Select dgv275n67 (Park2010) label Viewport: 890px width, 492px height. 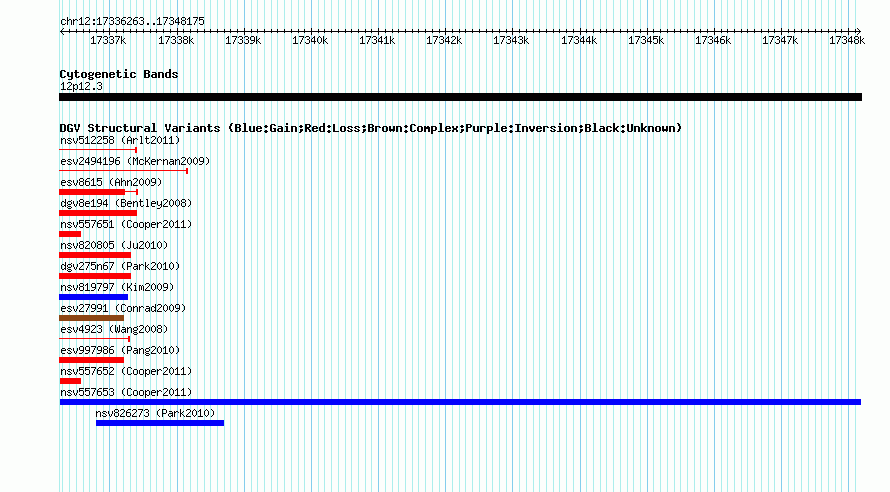(x=120, y=266)
